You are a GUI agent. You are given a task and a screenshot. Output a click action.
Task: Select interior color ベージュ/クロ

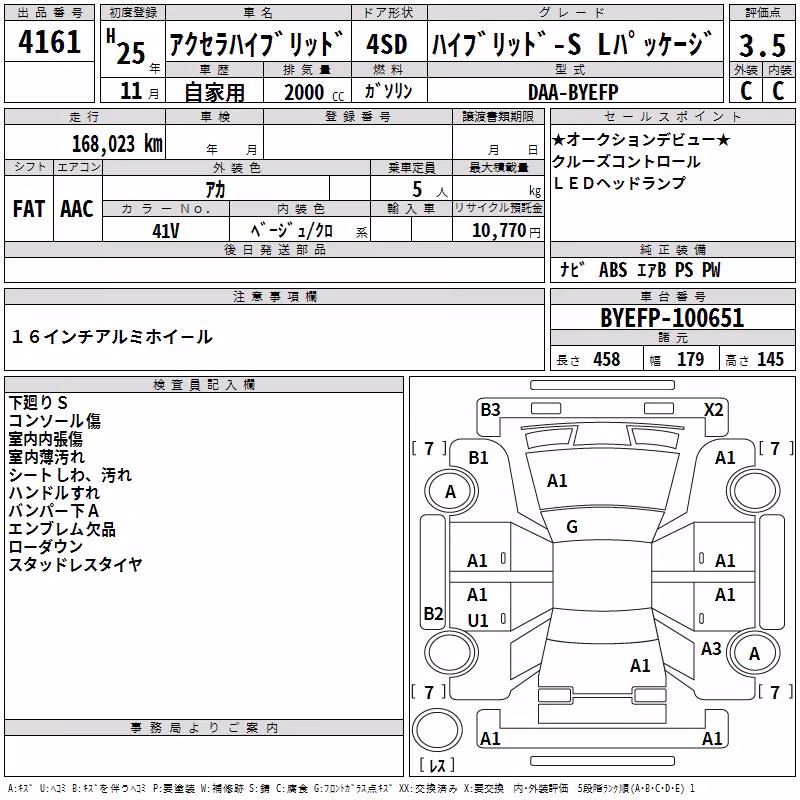pyautogui.click(x=291, y=231)
